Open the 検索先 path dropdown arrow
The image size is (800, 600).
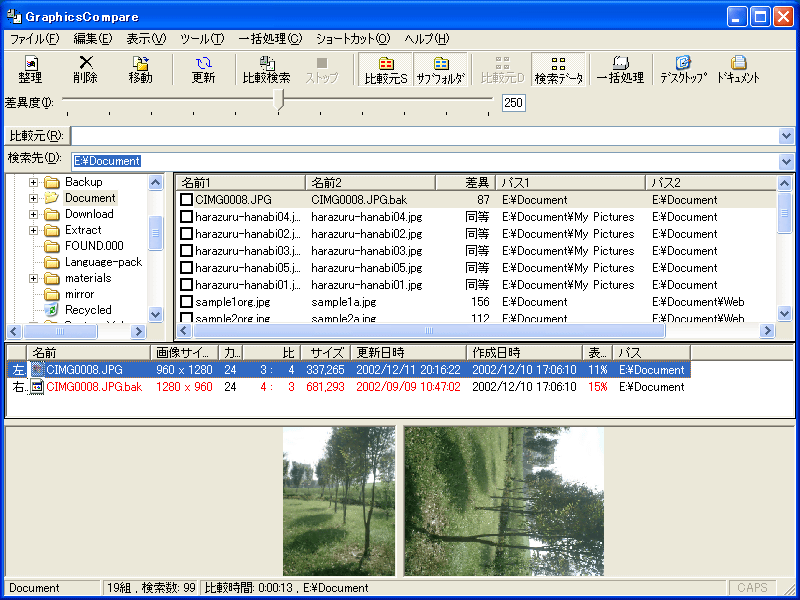click(x=787, y=162)
